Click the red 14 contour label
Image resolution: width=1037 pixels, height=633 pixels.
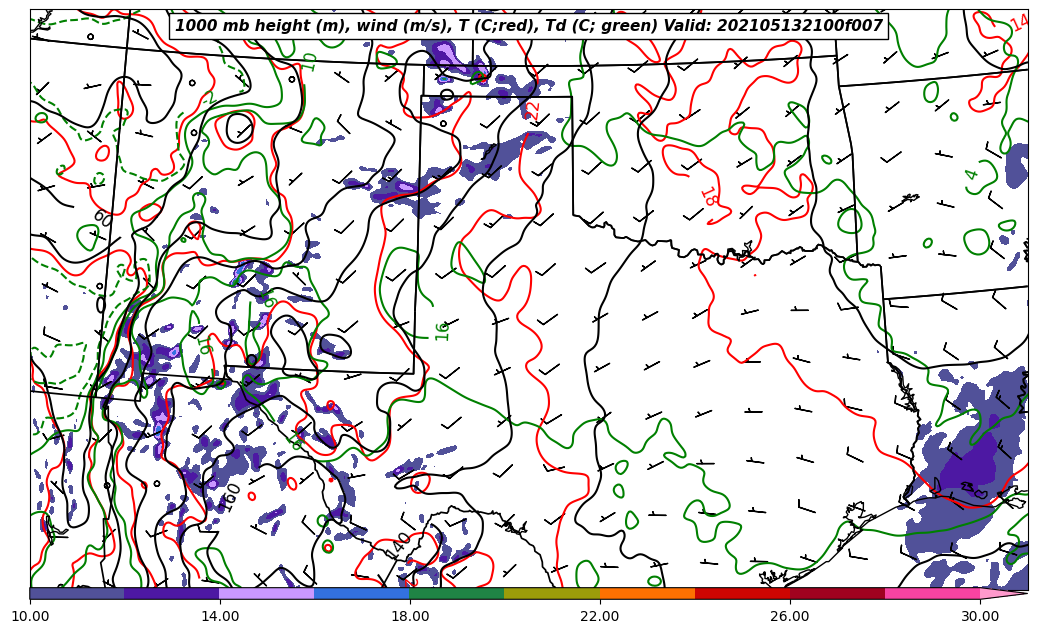tap(1018, 22)
